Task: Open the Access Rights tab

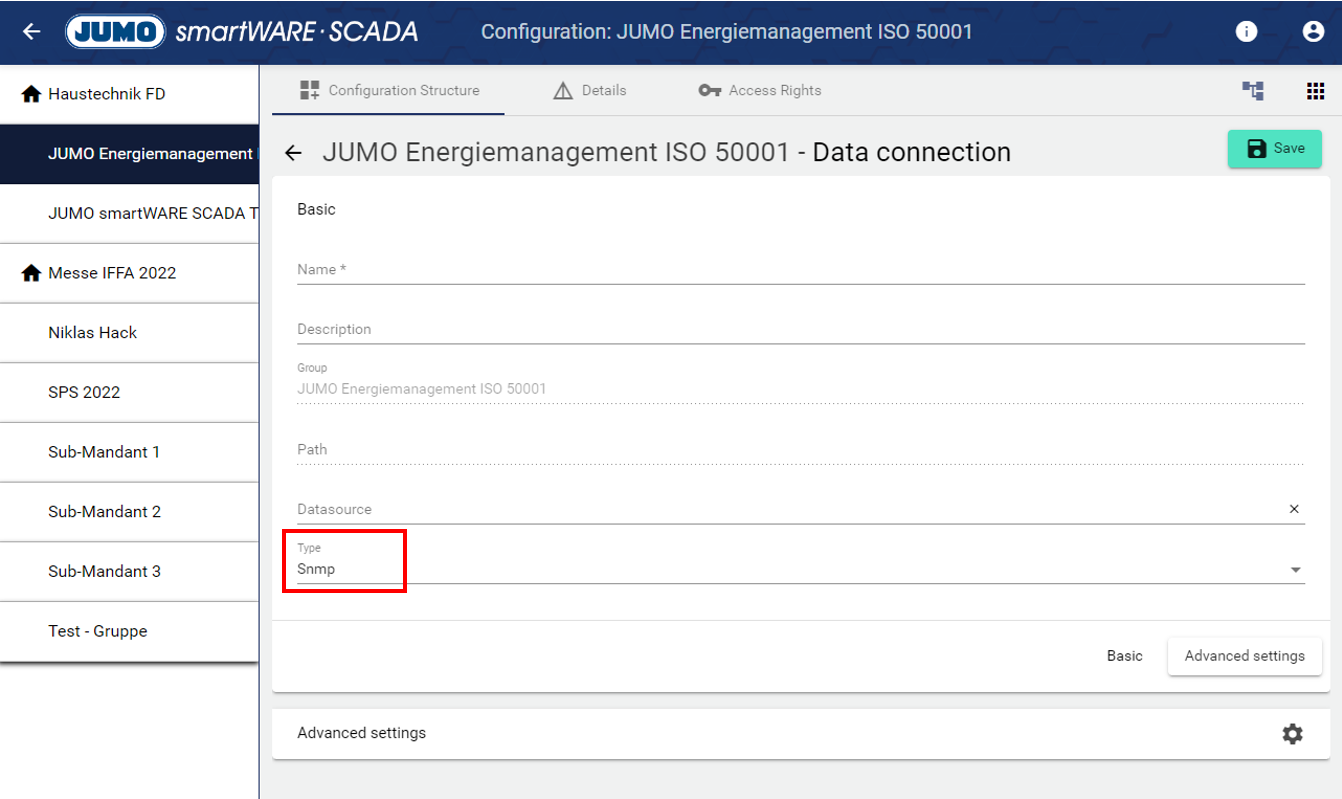Action: pos(760,91)
